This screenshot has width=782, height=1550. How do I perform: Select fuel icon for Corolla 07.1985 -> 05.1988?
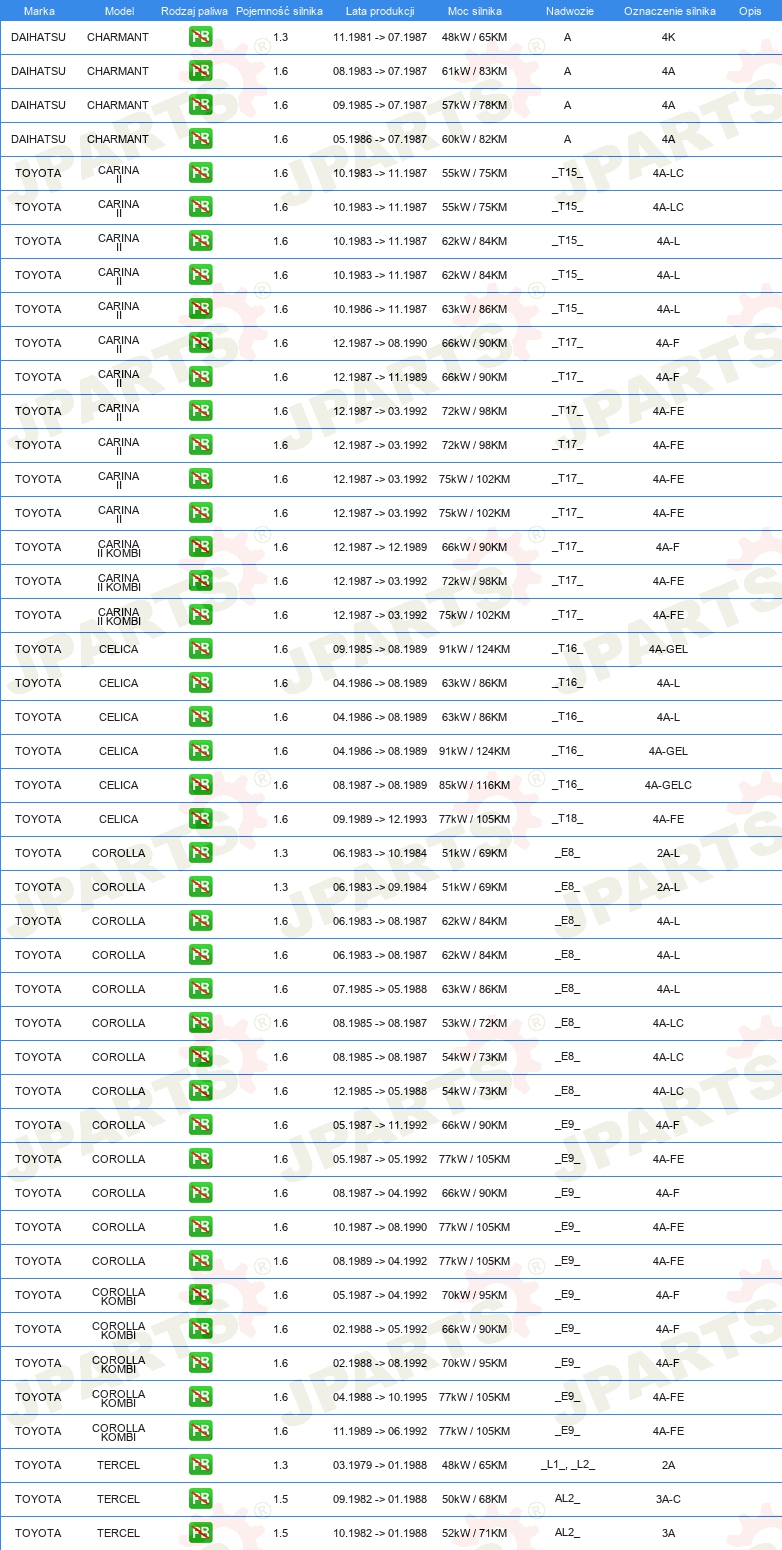pyautogui.click(x=200, y=989)
